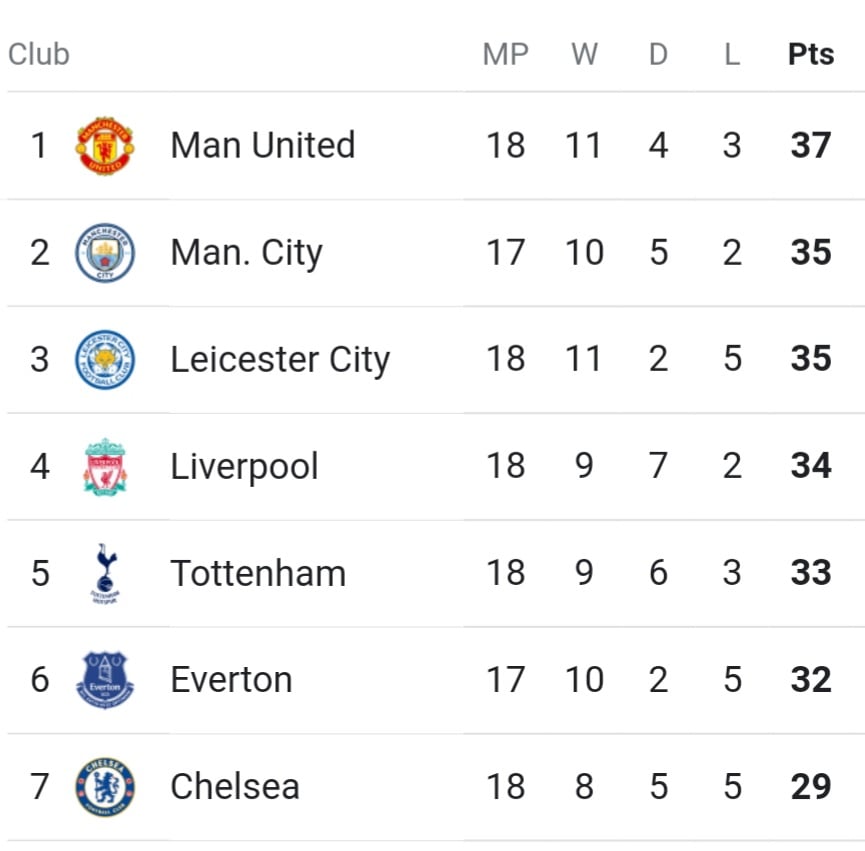Click the Leicester City crest icon
This screenshot has width=865, height=851.
[105, 360]
